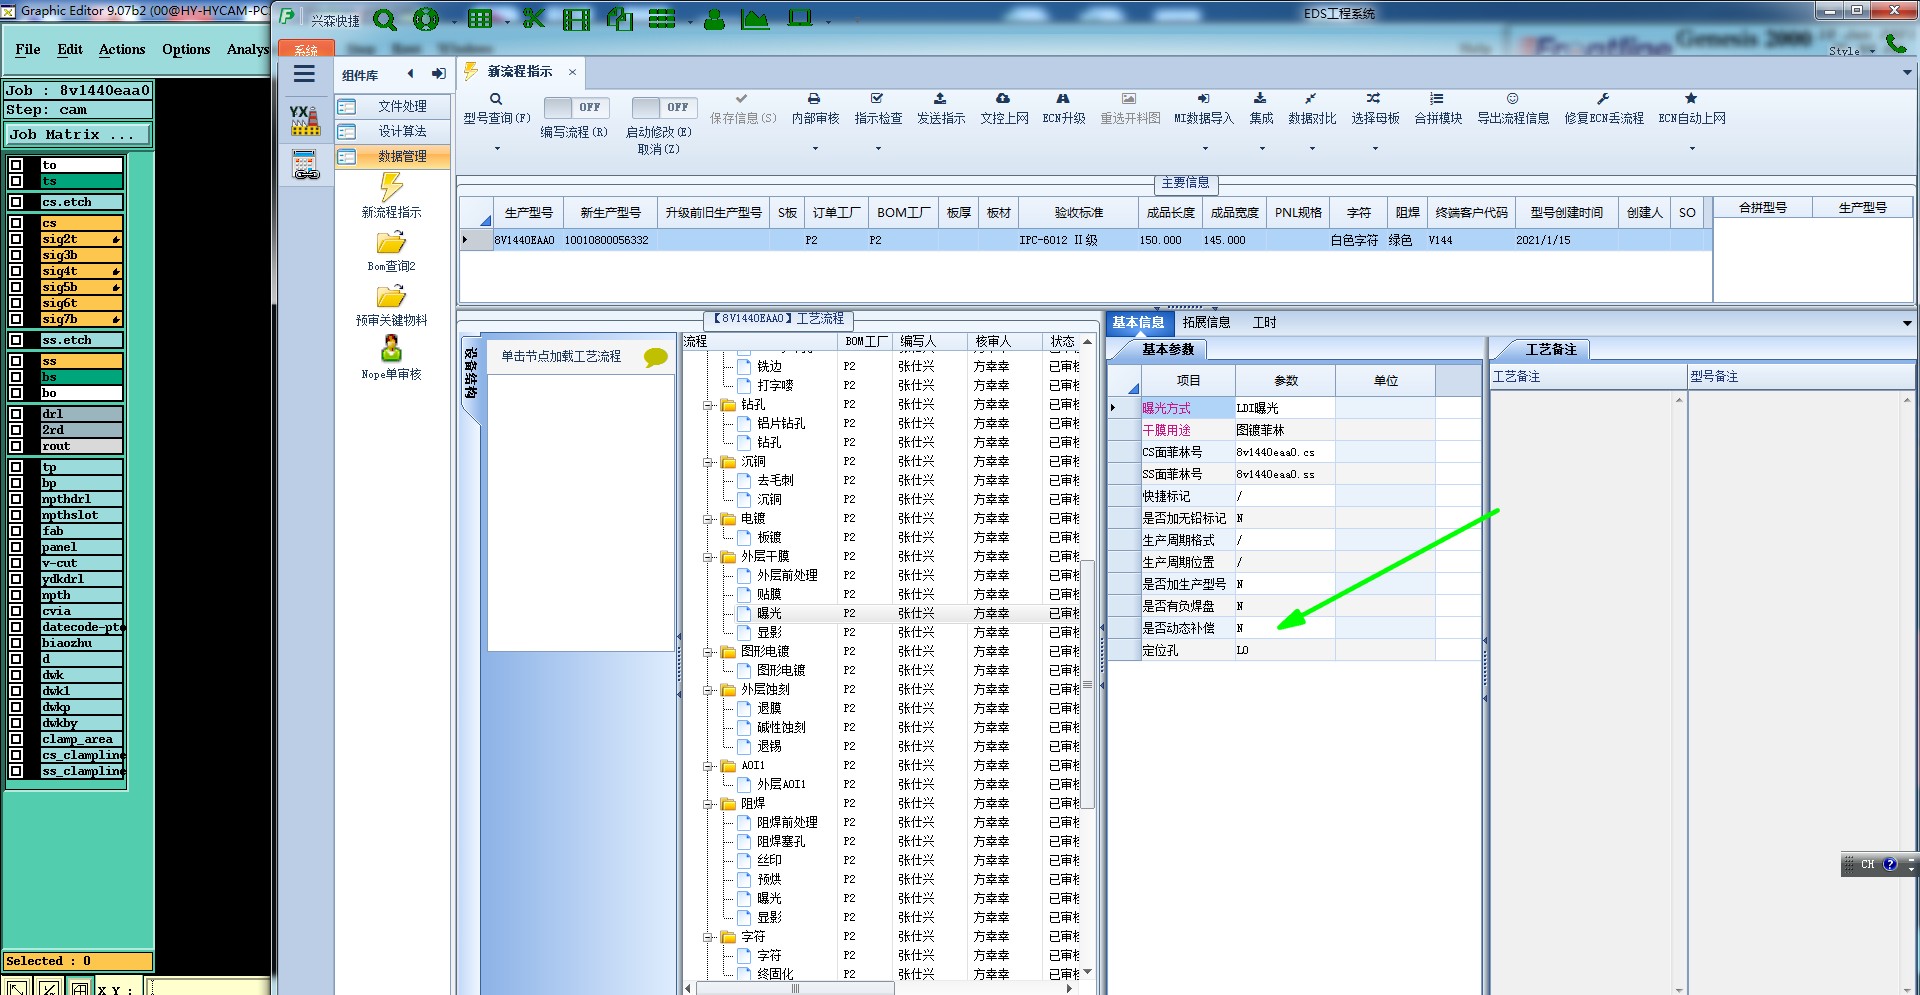Toggle the 启动修改(E) OFF switch

click(662, 107)
